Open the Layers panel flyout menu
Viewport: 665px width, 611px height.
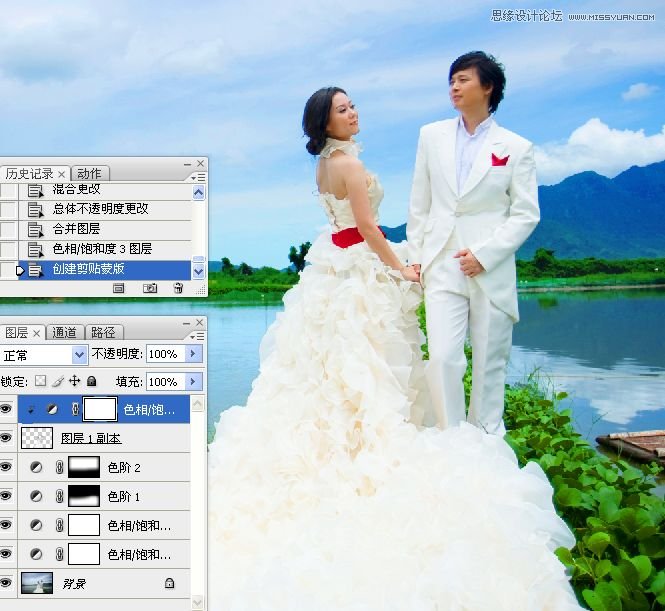click(x=197, y=336)
